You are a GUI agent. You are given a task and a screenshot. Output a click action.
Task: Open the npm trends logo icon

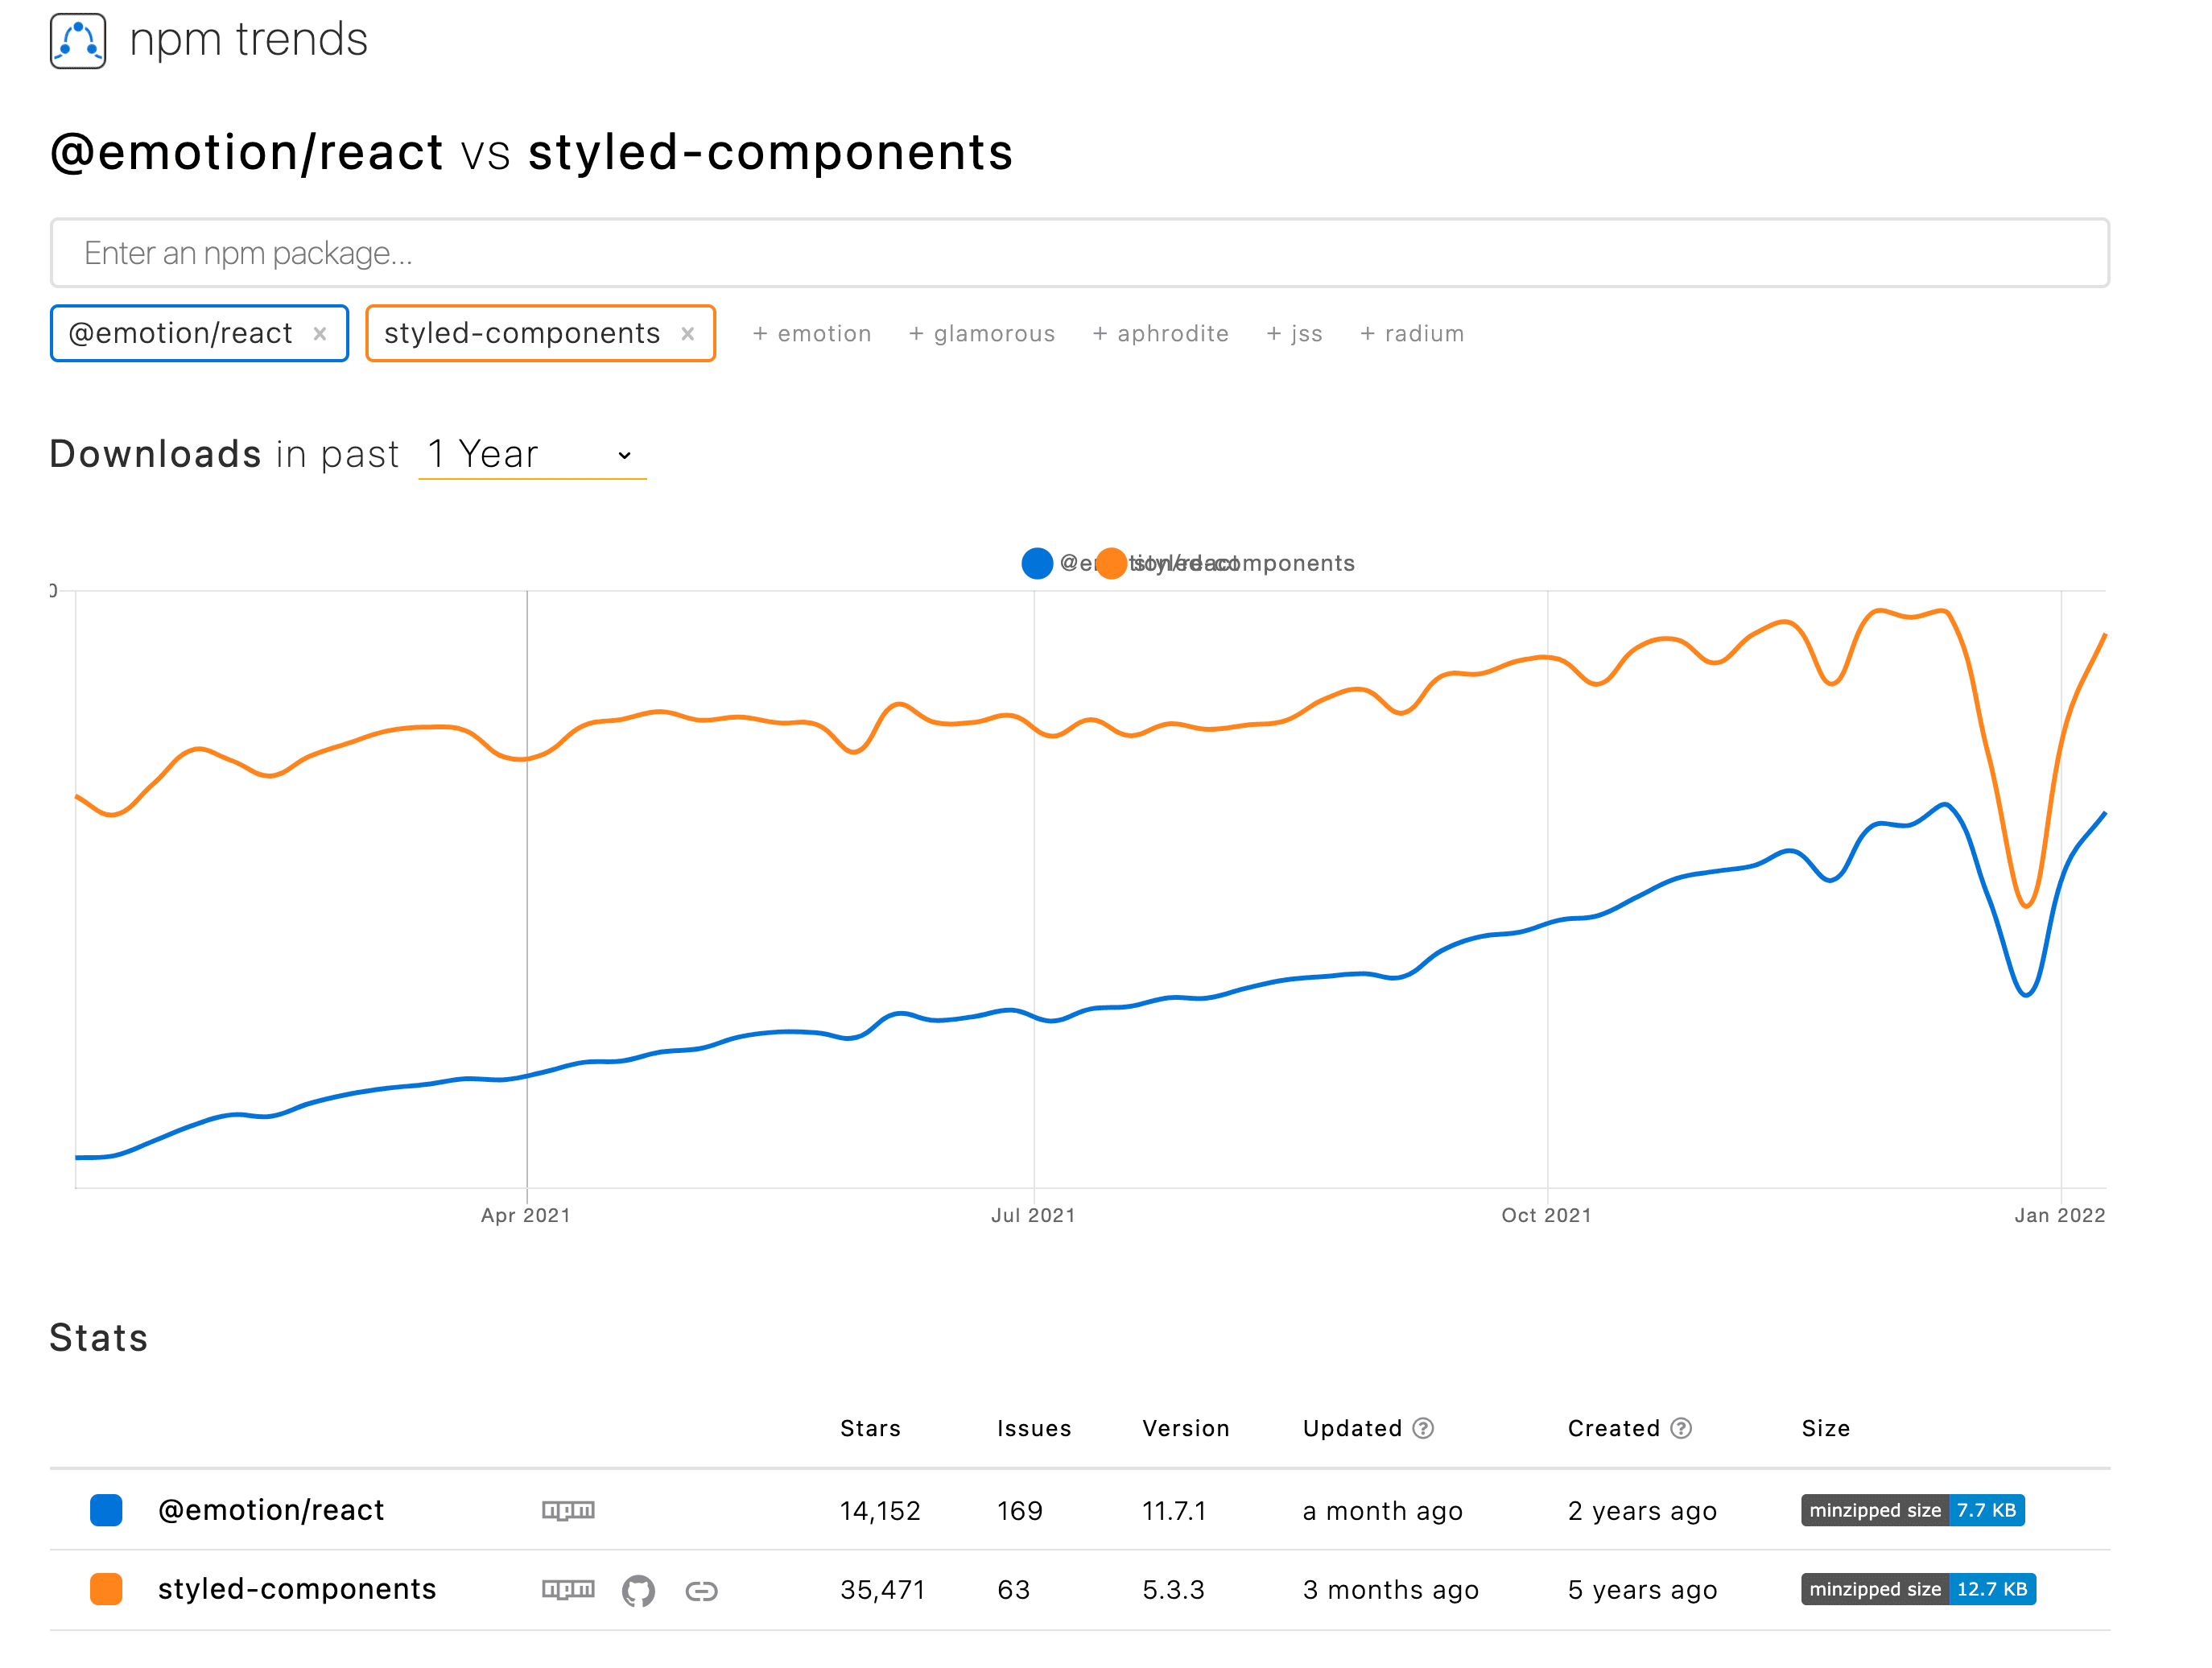77,40
